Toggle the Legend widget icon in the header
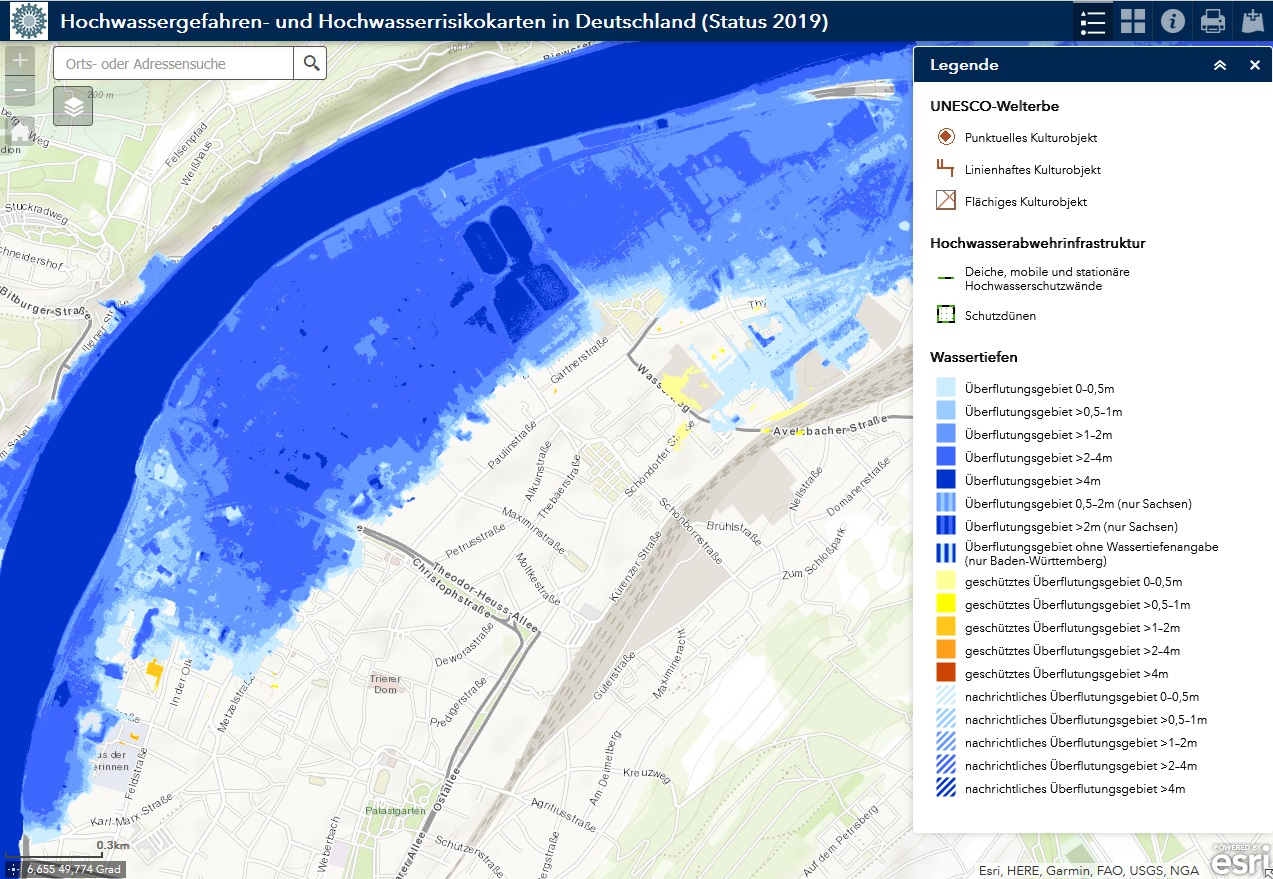The width and height of the screenshot is (1273, 879). [1093, 21]
